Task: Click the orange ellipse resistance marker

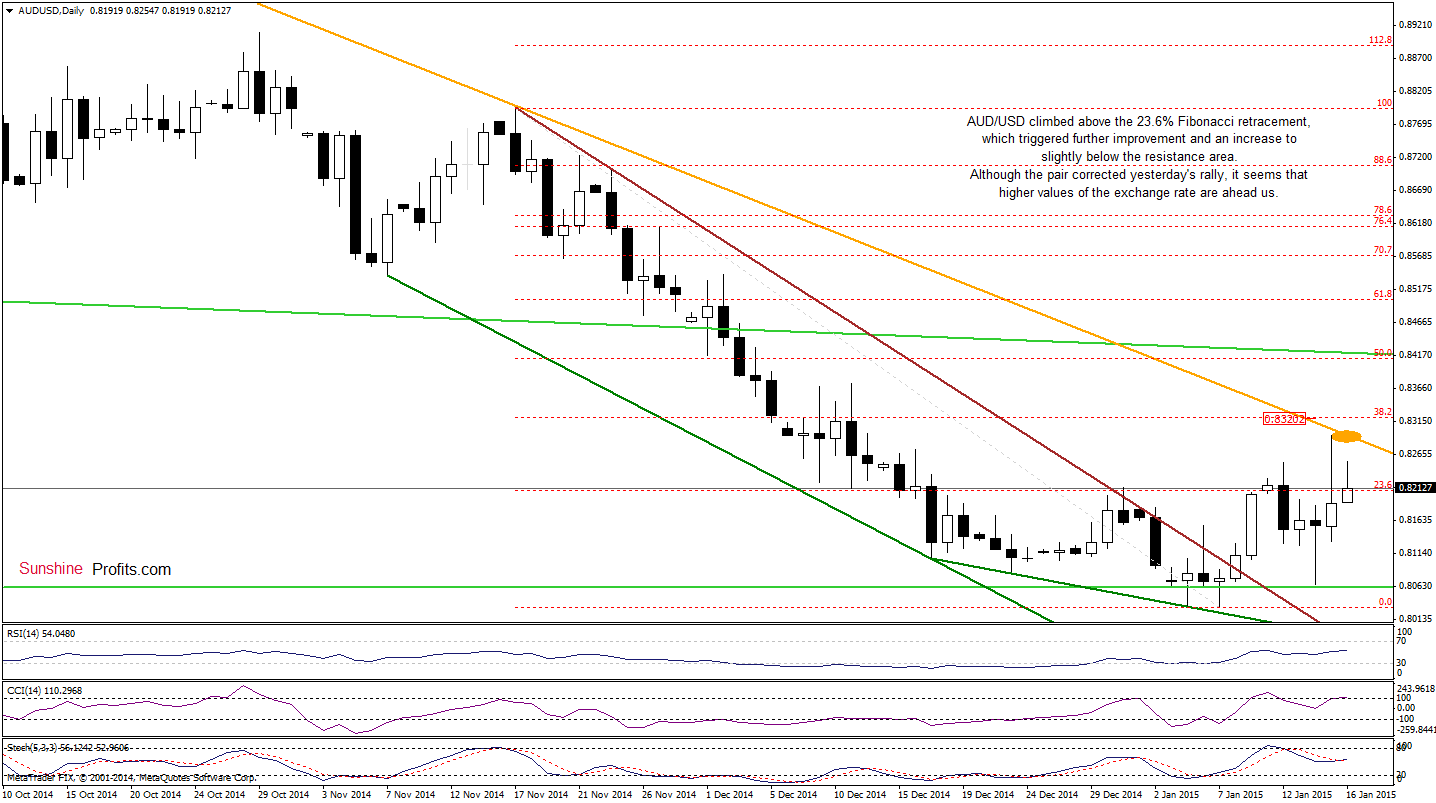Action: coord(1346,436)
